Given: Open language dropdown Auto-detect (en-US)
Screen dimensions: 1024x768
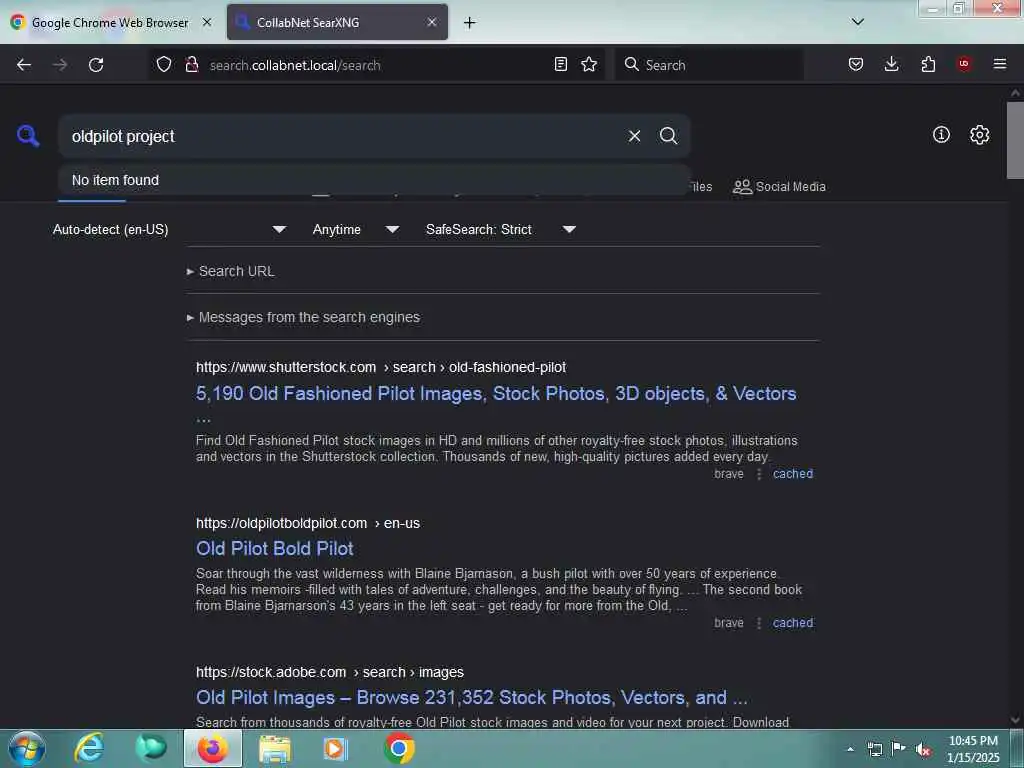Looking at the screenshot, I should [x=168, y=229].
